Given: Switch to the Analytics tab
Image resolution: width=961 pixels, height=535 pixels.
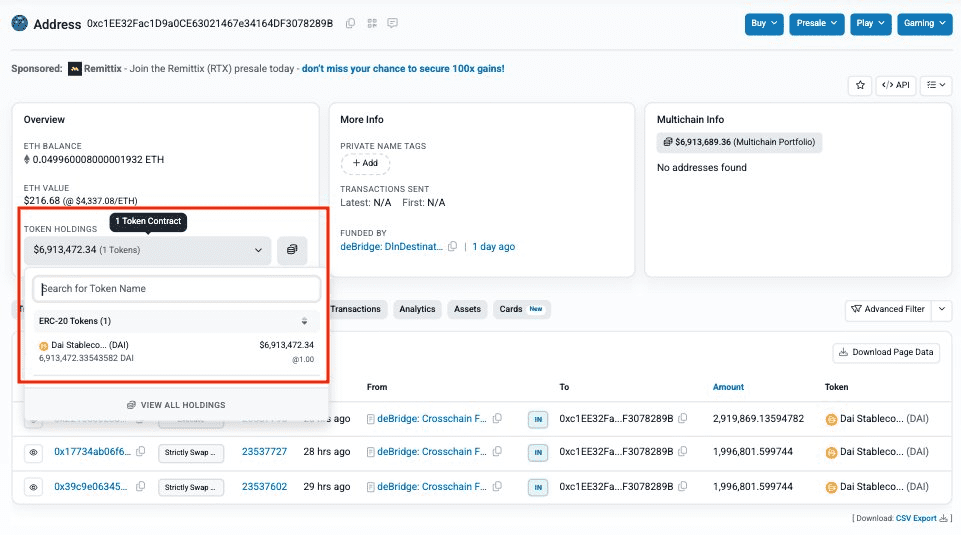Looking at the screenshot, I should (x=417, y=310).
